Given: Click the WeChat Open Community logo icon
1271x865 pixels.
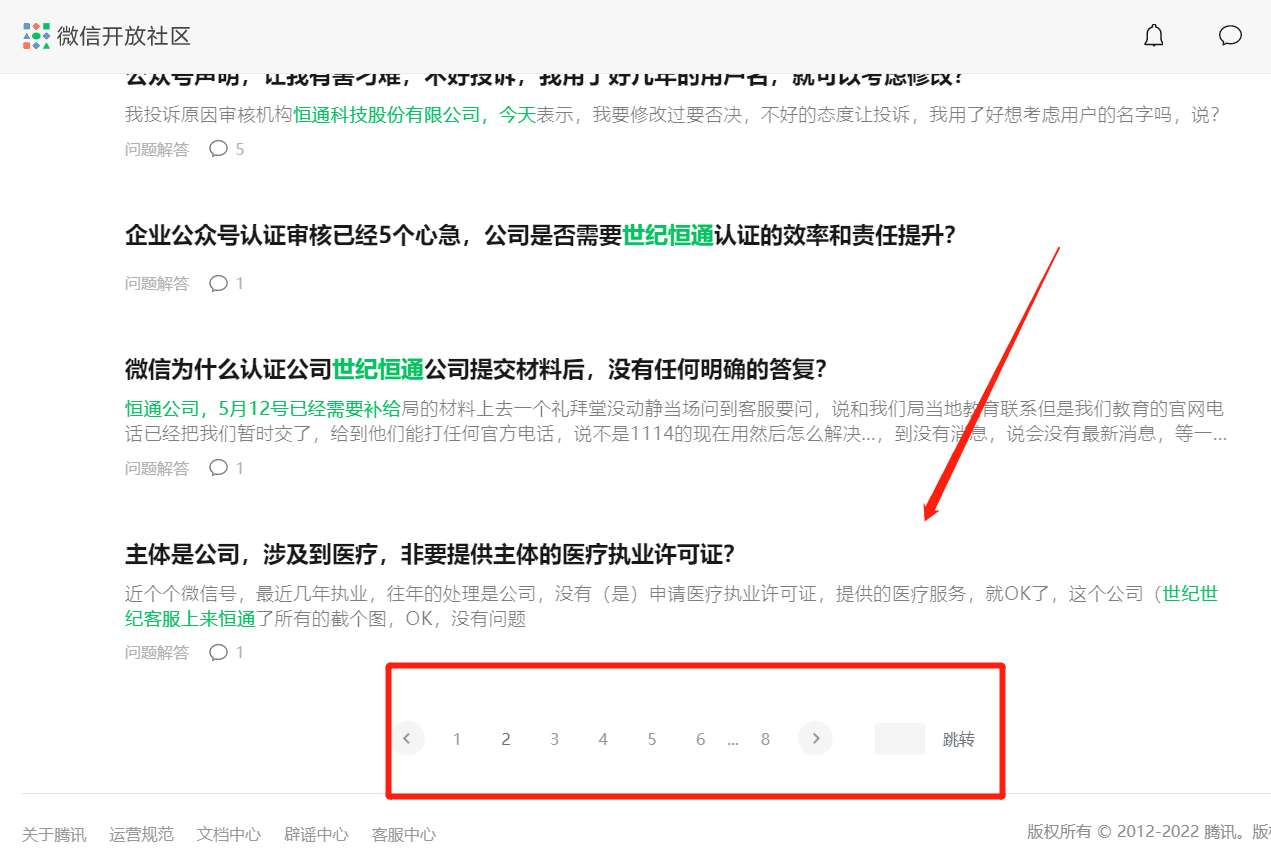Looking at the screenshot, I should 36,36.
